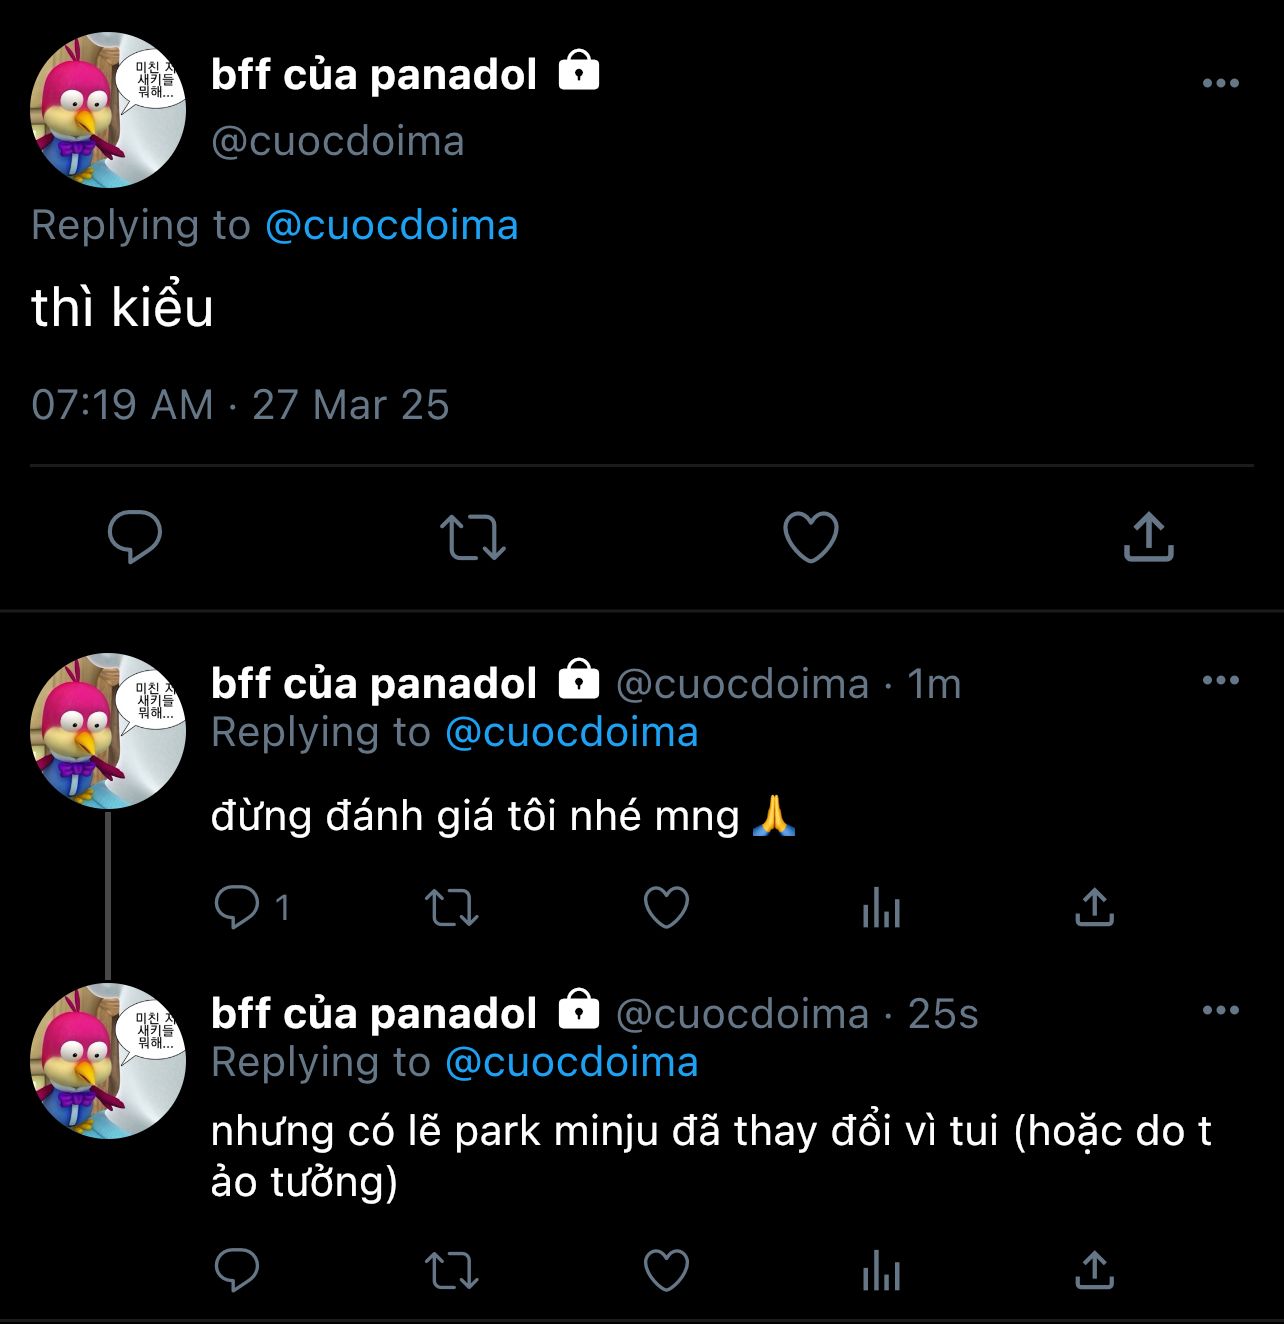This screenshot has height=1324, width=1284.
Task: Open @cuocdoima link in main tweet's 'Replying to'
Action: click(391, 225)
